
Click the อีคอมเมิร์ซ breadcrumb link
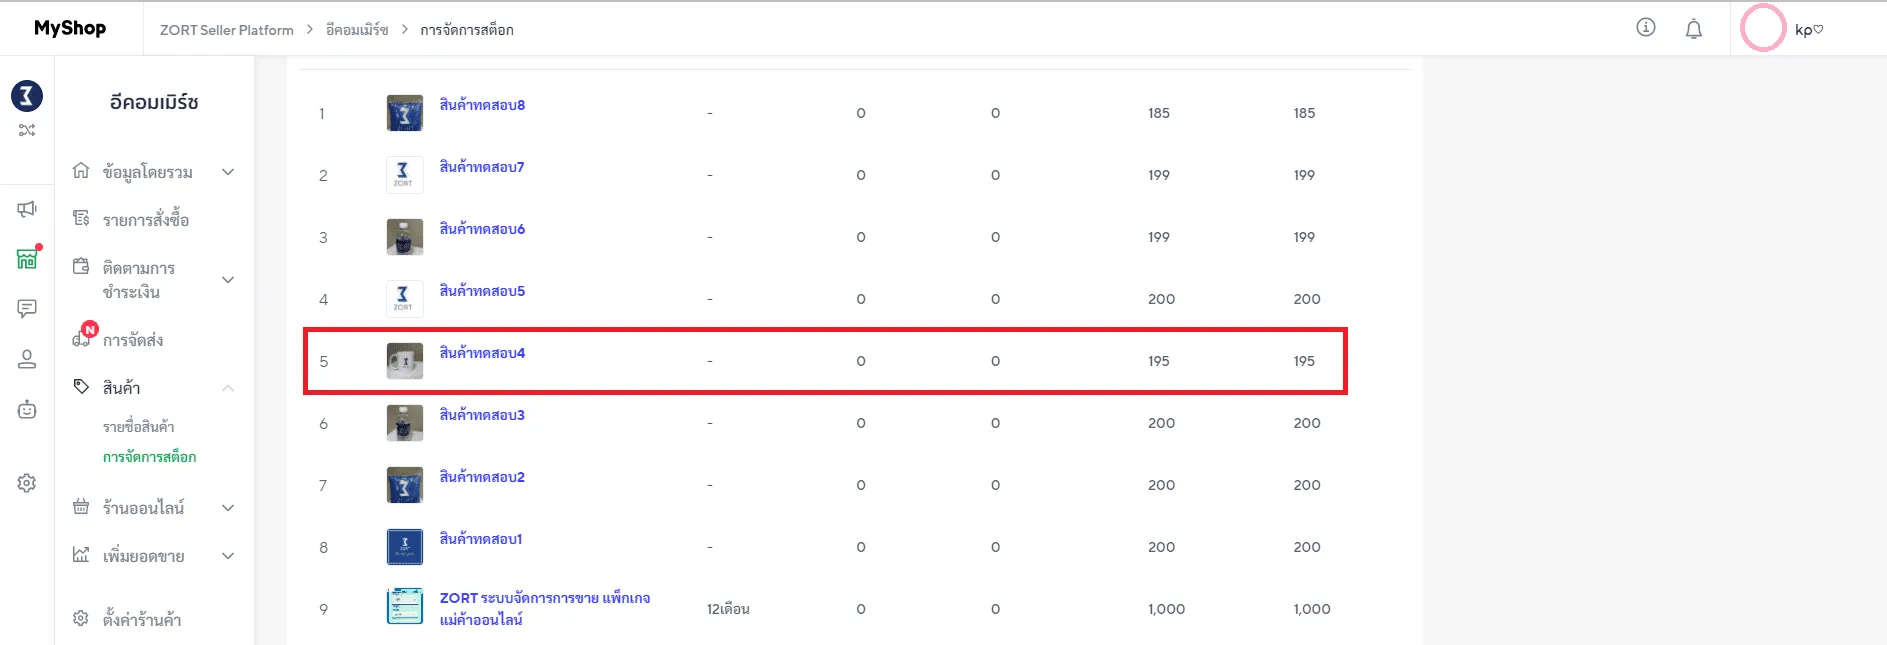(357, 30)
